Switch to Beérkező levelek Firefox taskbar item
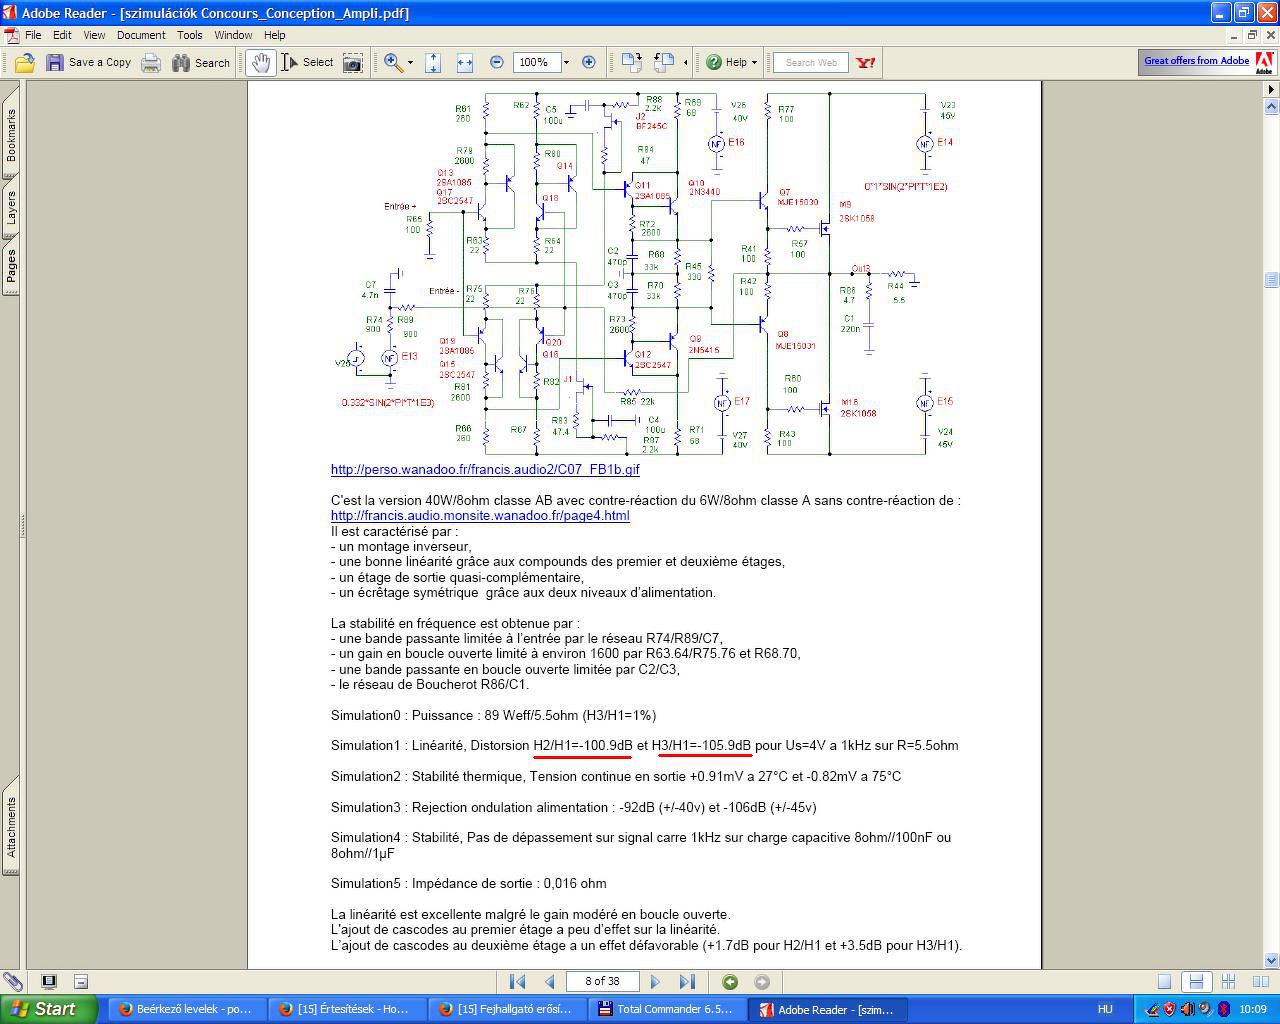This screenshot has width=1280, height=1024. click(185, 1009)
